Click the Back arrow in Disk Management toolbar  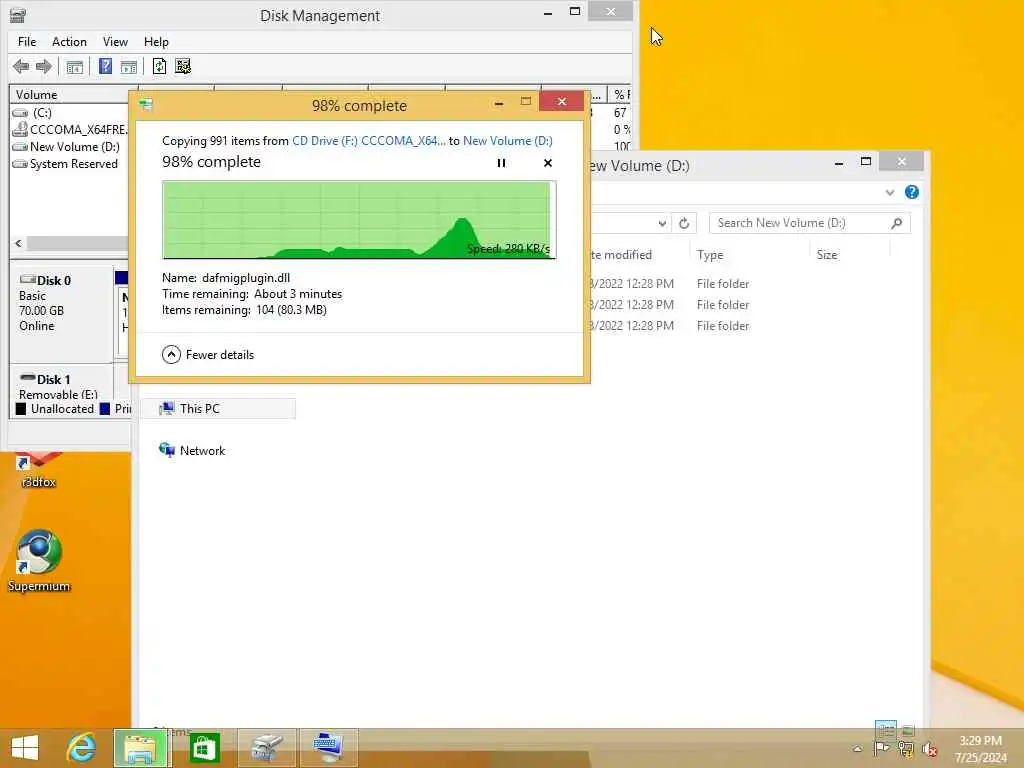click(x=21, y=67)
